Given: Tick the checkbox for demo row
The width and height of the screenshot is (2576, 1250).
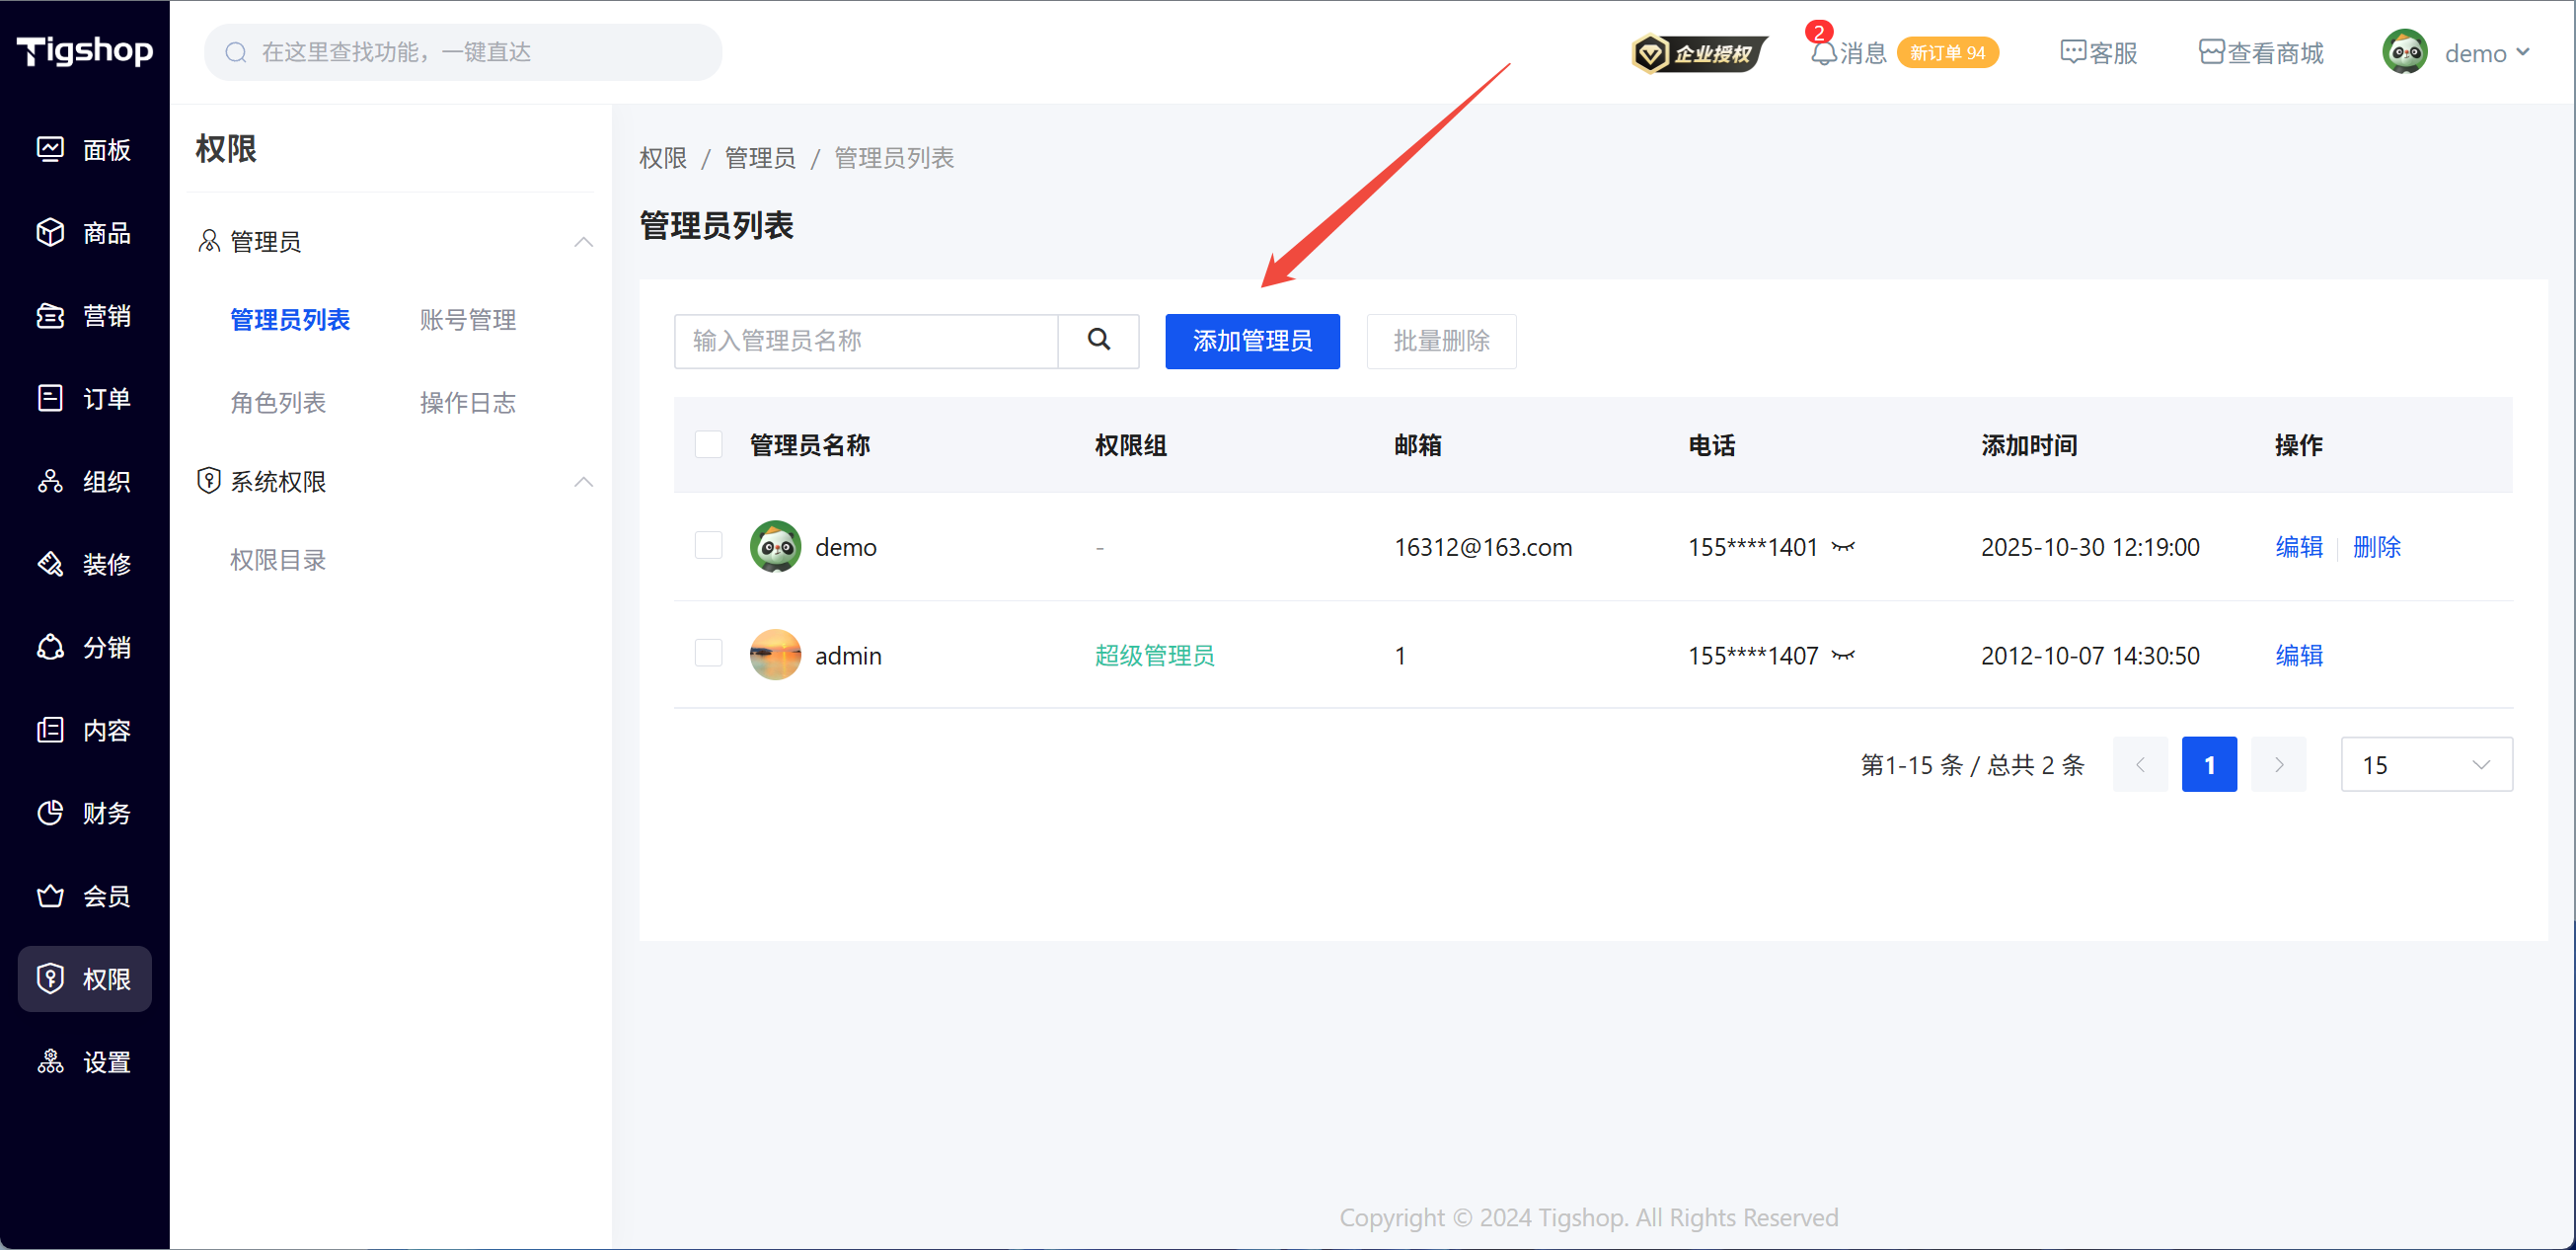Looking at the screenshot, I should click(708, 546).
